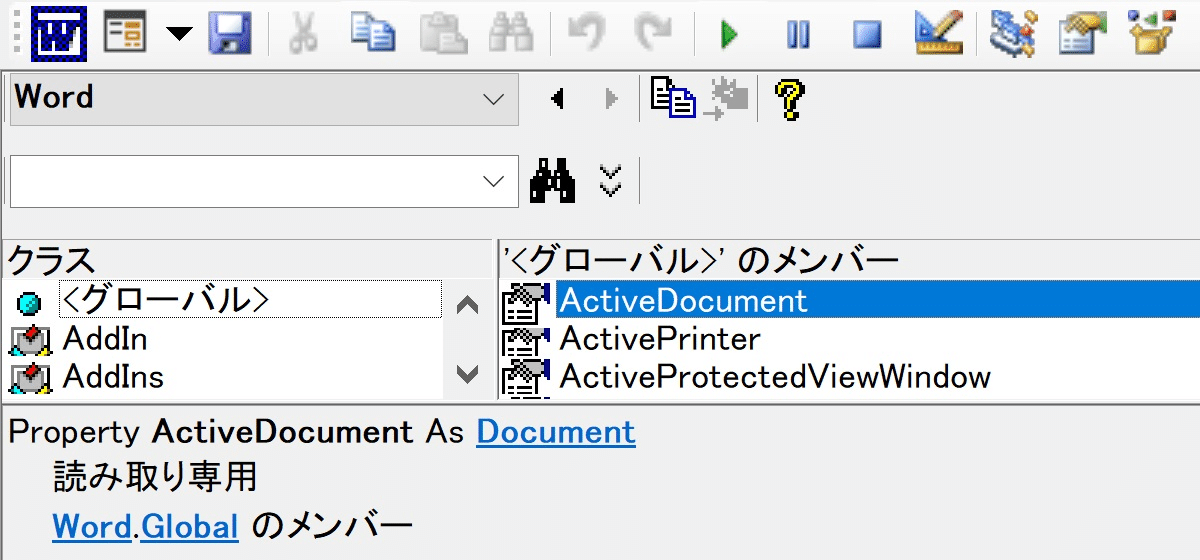Open the View Microsoft Word icon
1200x560 pixels.
pos(59,35)
